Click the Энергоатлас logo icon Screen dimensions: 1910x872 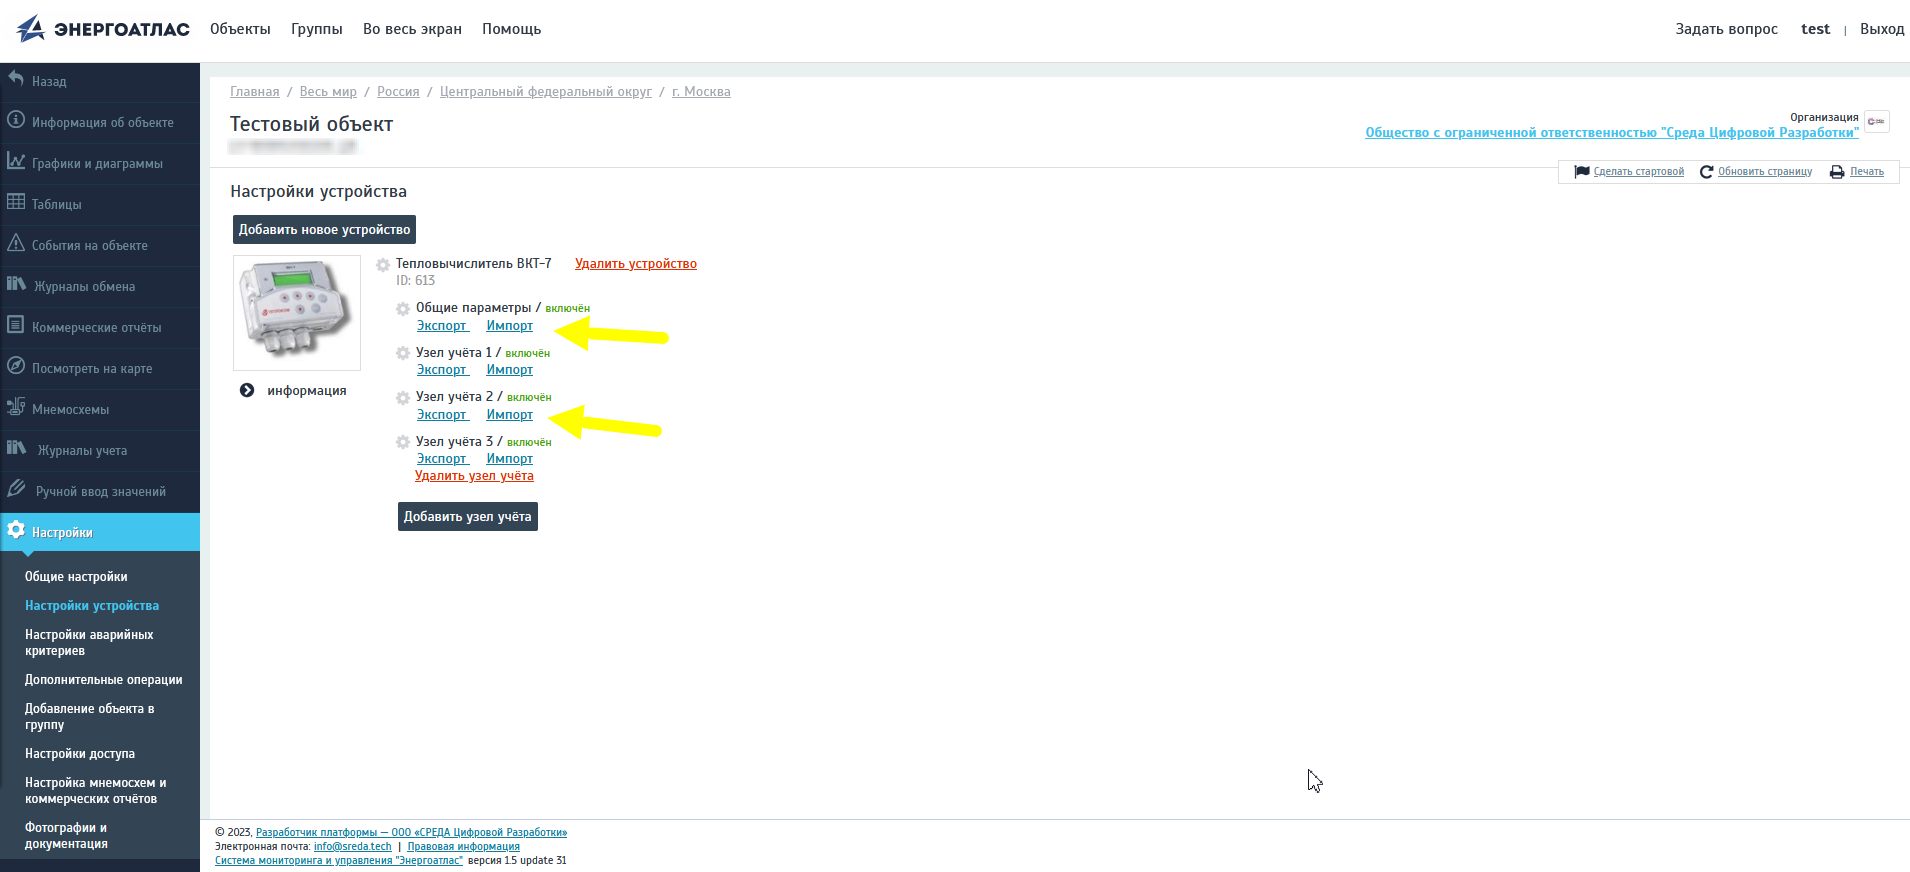tap(31, 29)
